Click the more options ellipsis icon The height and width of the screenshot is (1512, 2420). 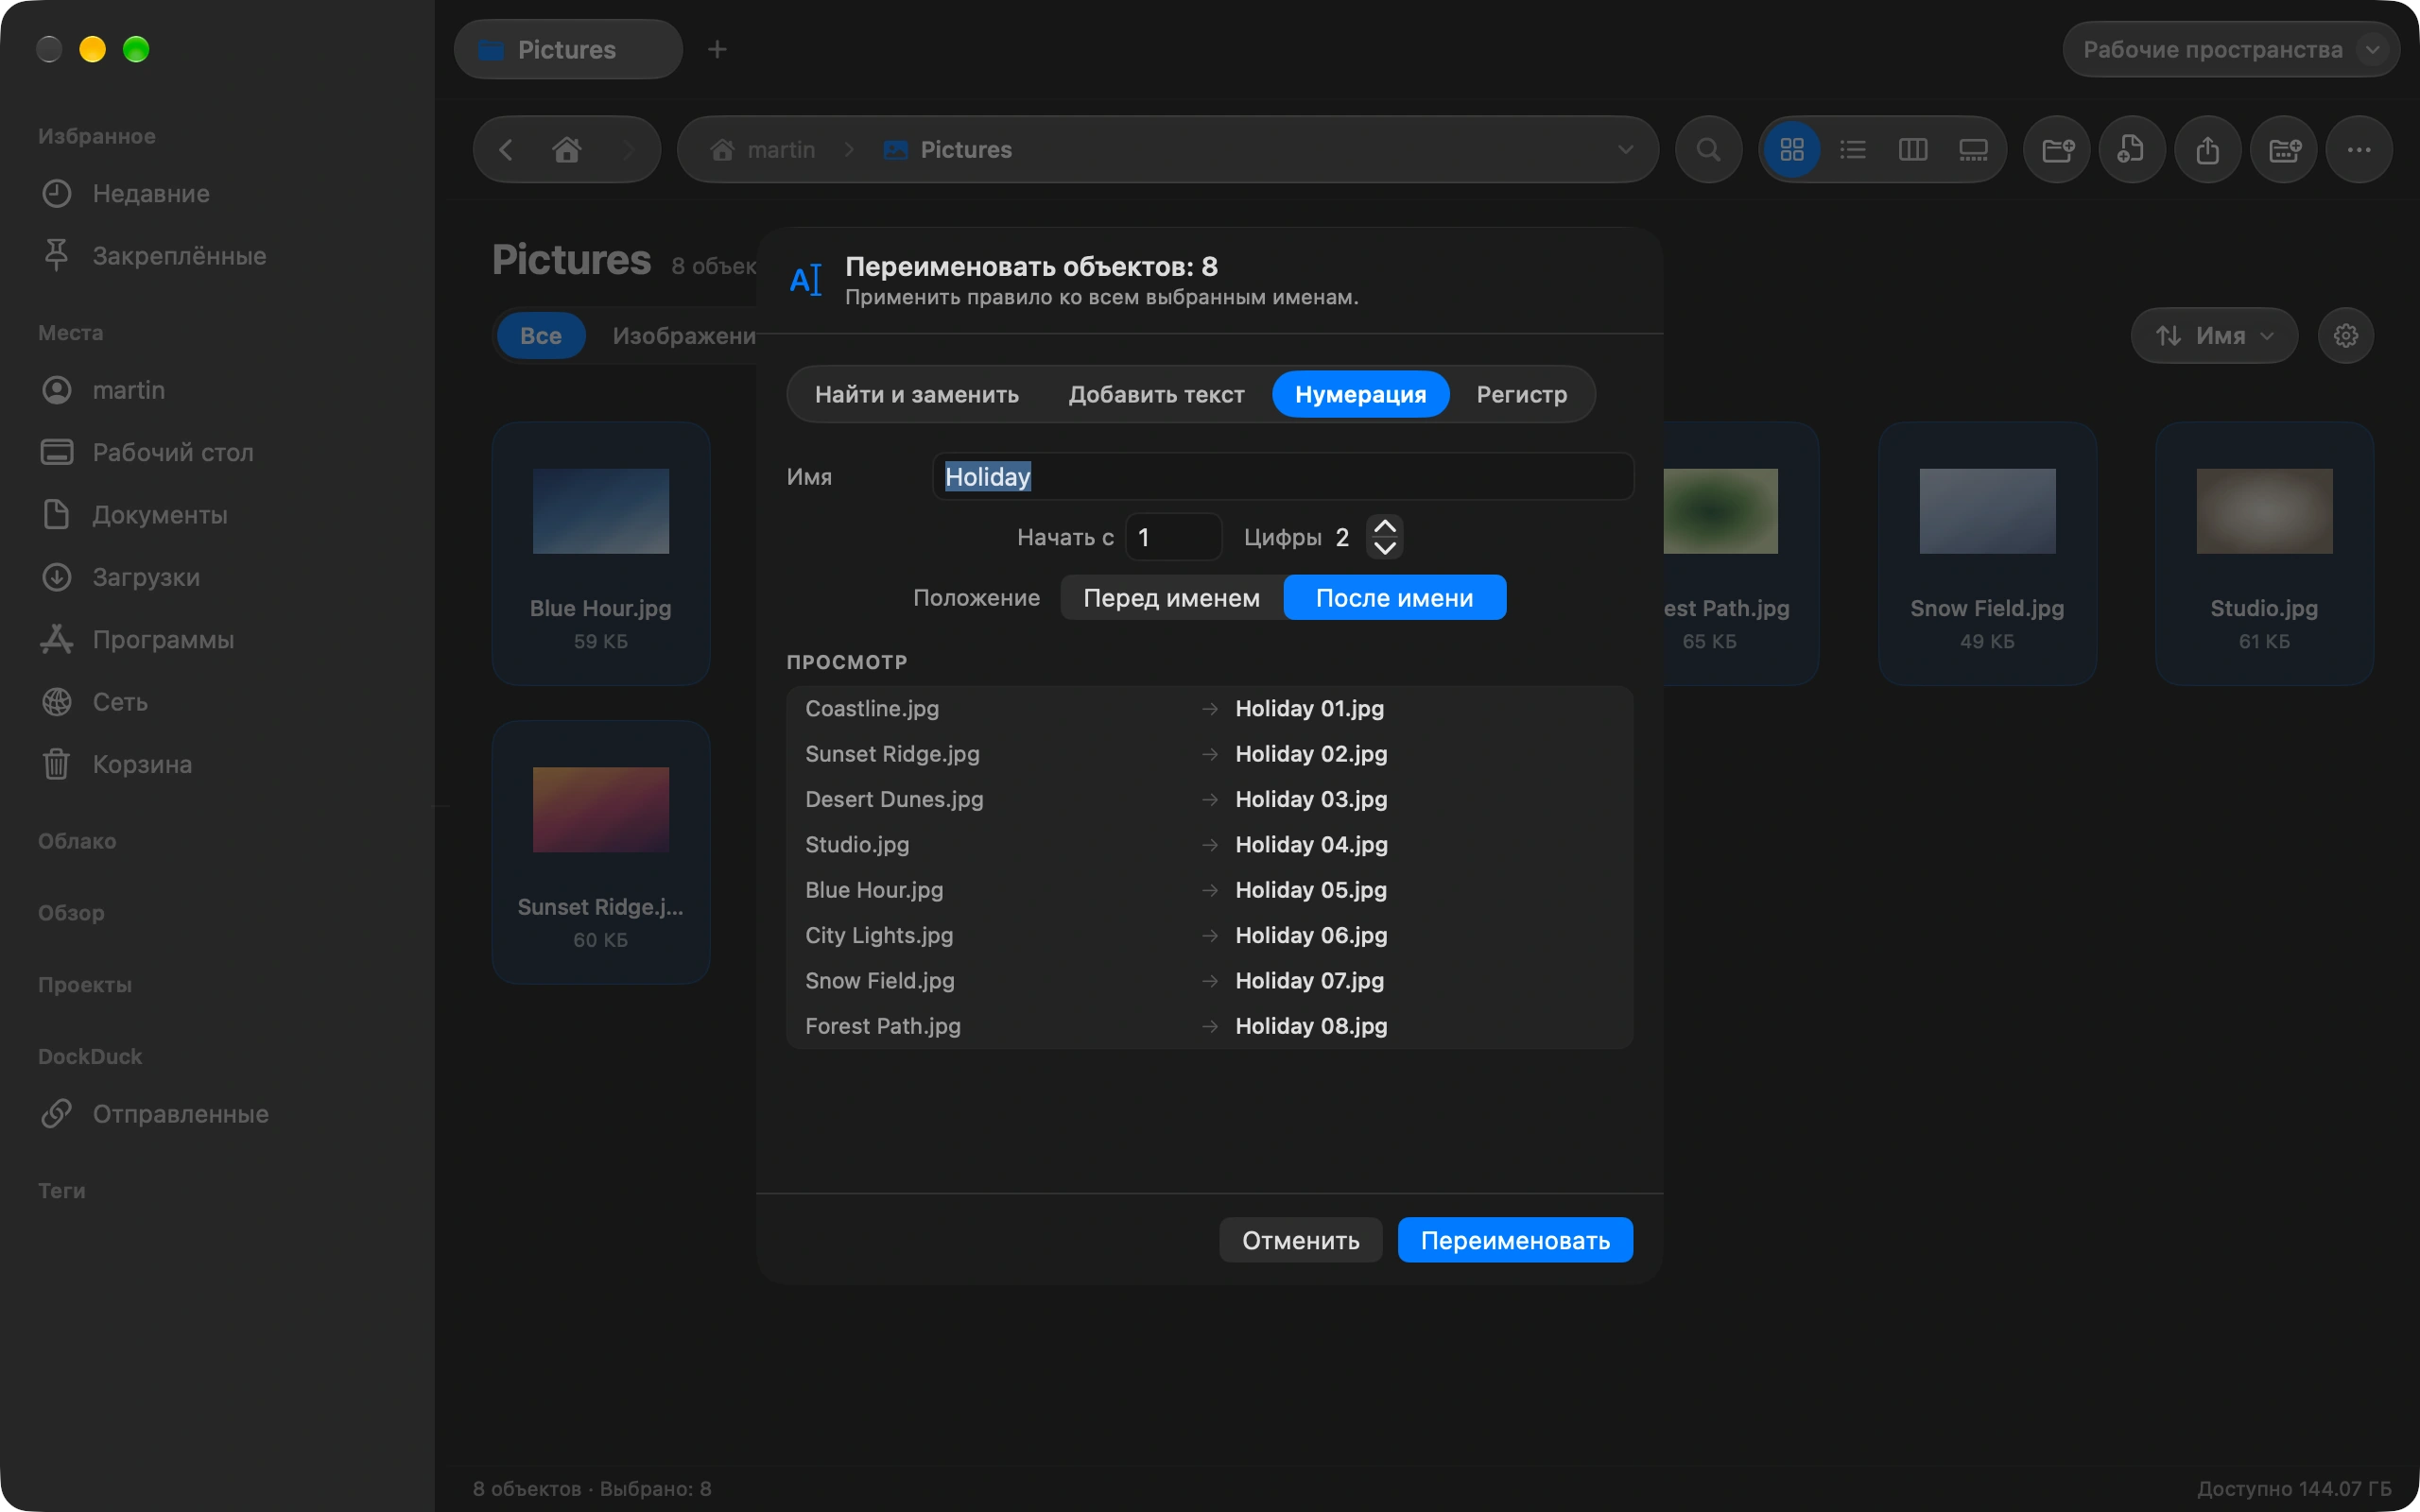click(2359, 150)
